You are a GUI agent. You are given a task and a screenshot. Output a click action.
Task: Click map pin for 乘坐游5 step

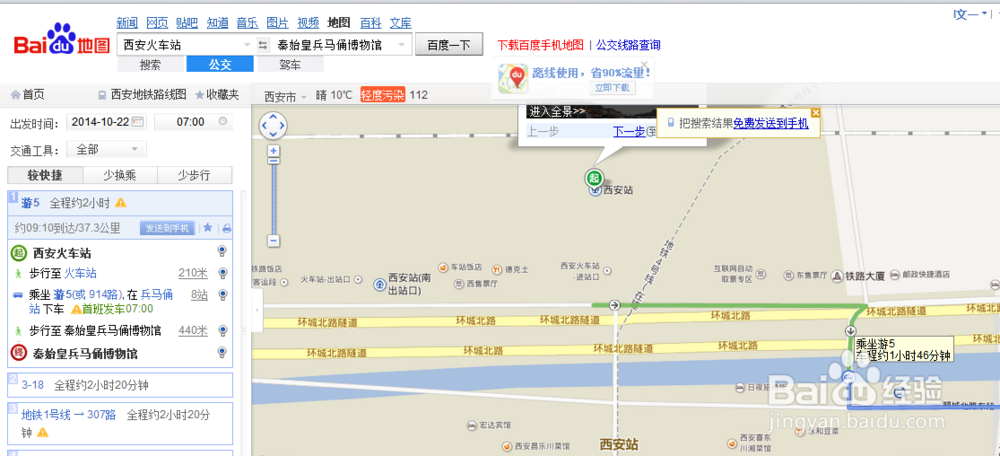(x=223, y=295)
